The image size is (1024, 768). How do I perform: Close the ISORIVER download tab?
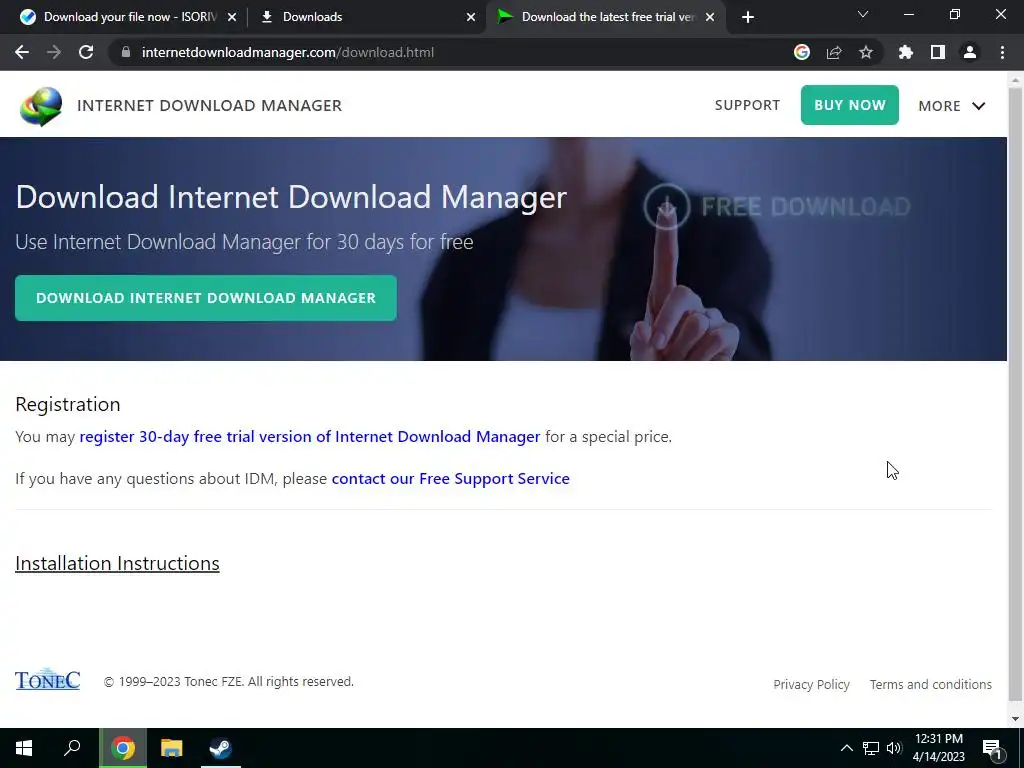(x=232, y=17)
